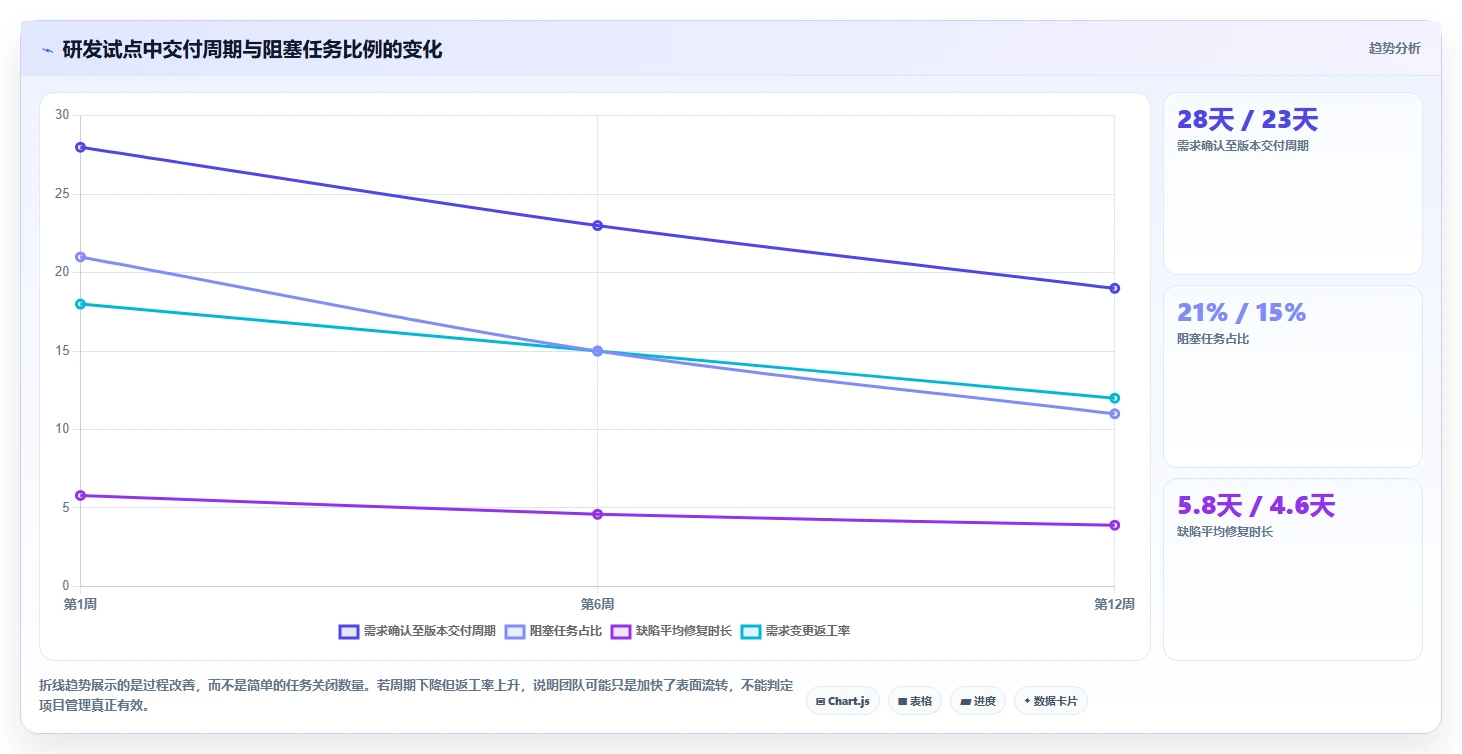Click the delivery cycle data point at 28 in week 1
This screenshot has width=1462, height=754.
tap(80, 147)
